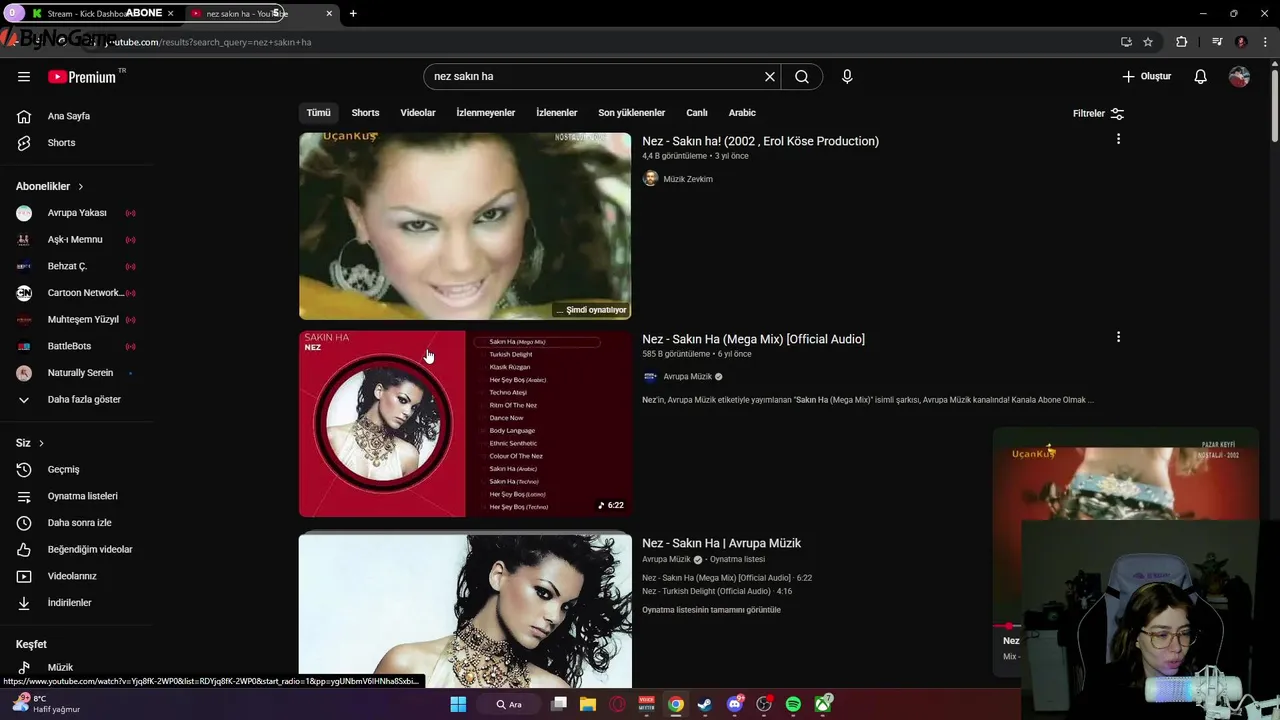The height and width of the screenshot is (720, 1280).
Task: Clear the search box with X icon
Action: (770, 76)
